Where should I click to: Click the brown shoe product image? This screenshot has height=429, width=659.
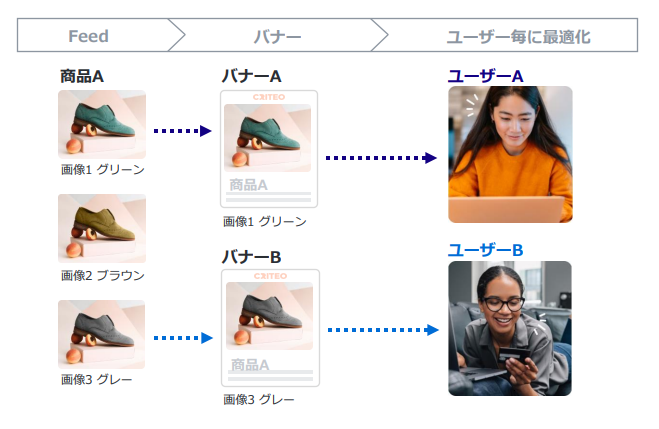tap(102, 229)
